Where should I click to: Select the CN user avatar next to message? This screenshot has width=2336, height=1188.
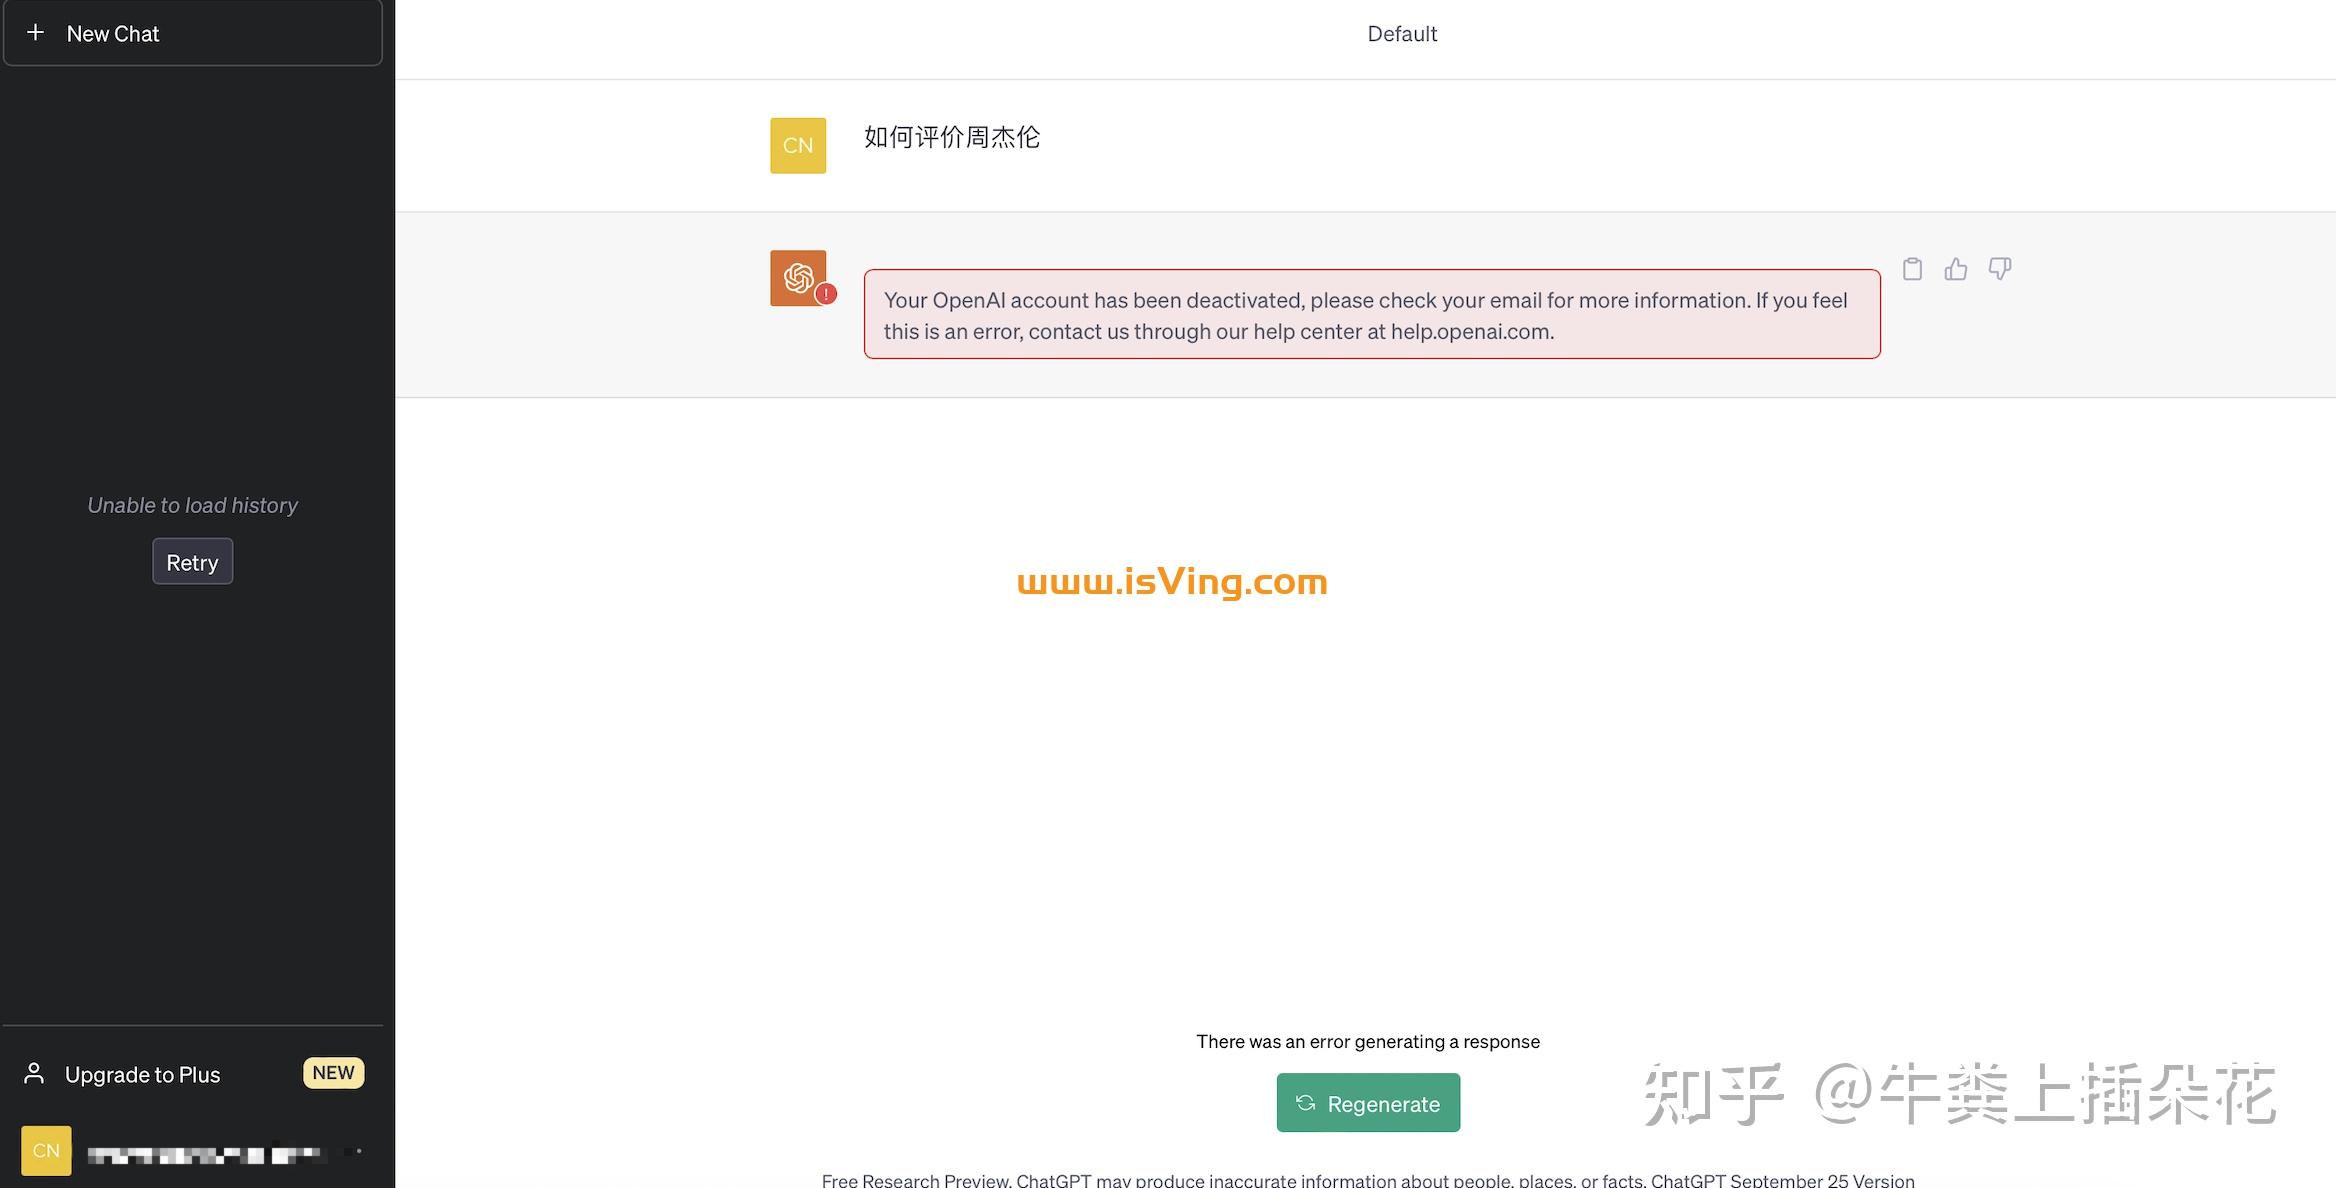coord(797,145)
